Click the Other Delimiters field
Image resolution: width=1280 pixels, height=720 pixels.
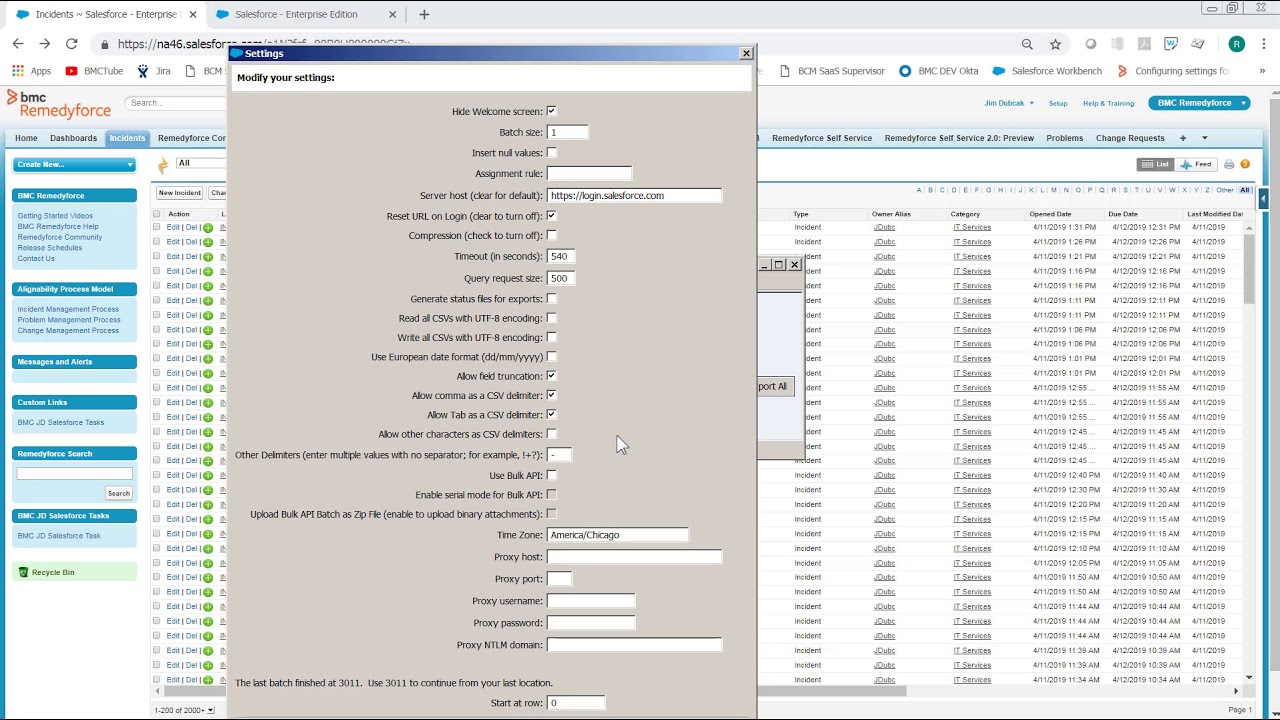pyautogui.click(x=559, y=455)
